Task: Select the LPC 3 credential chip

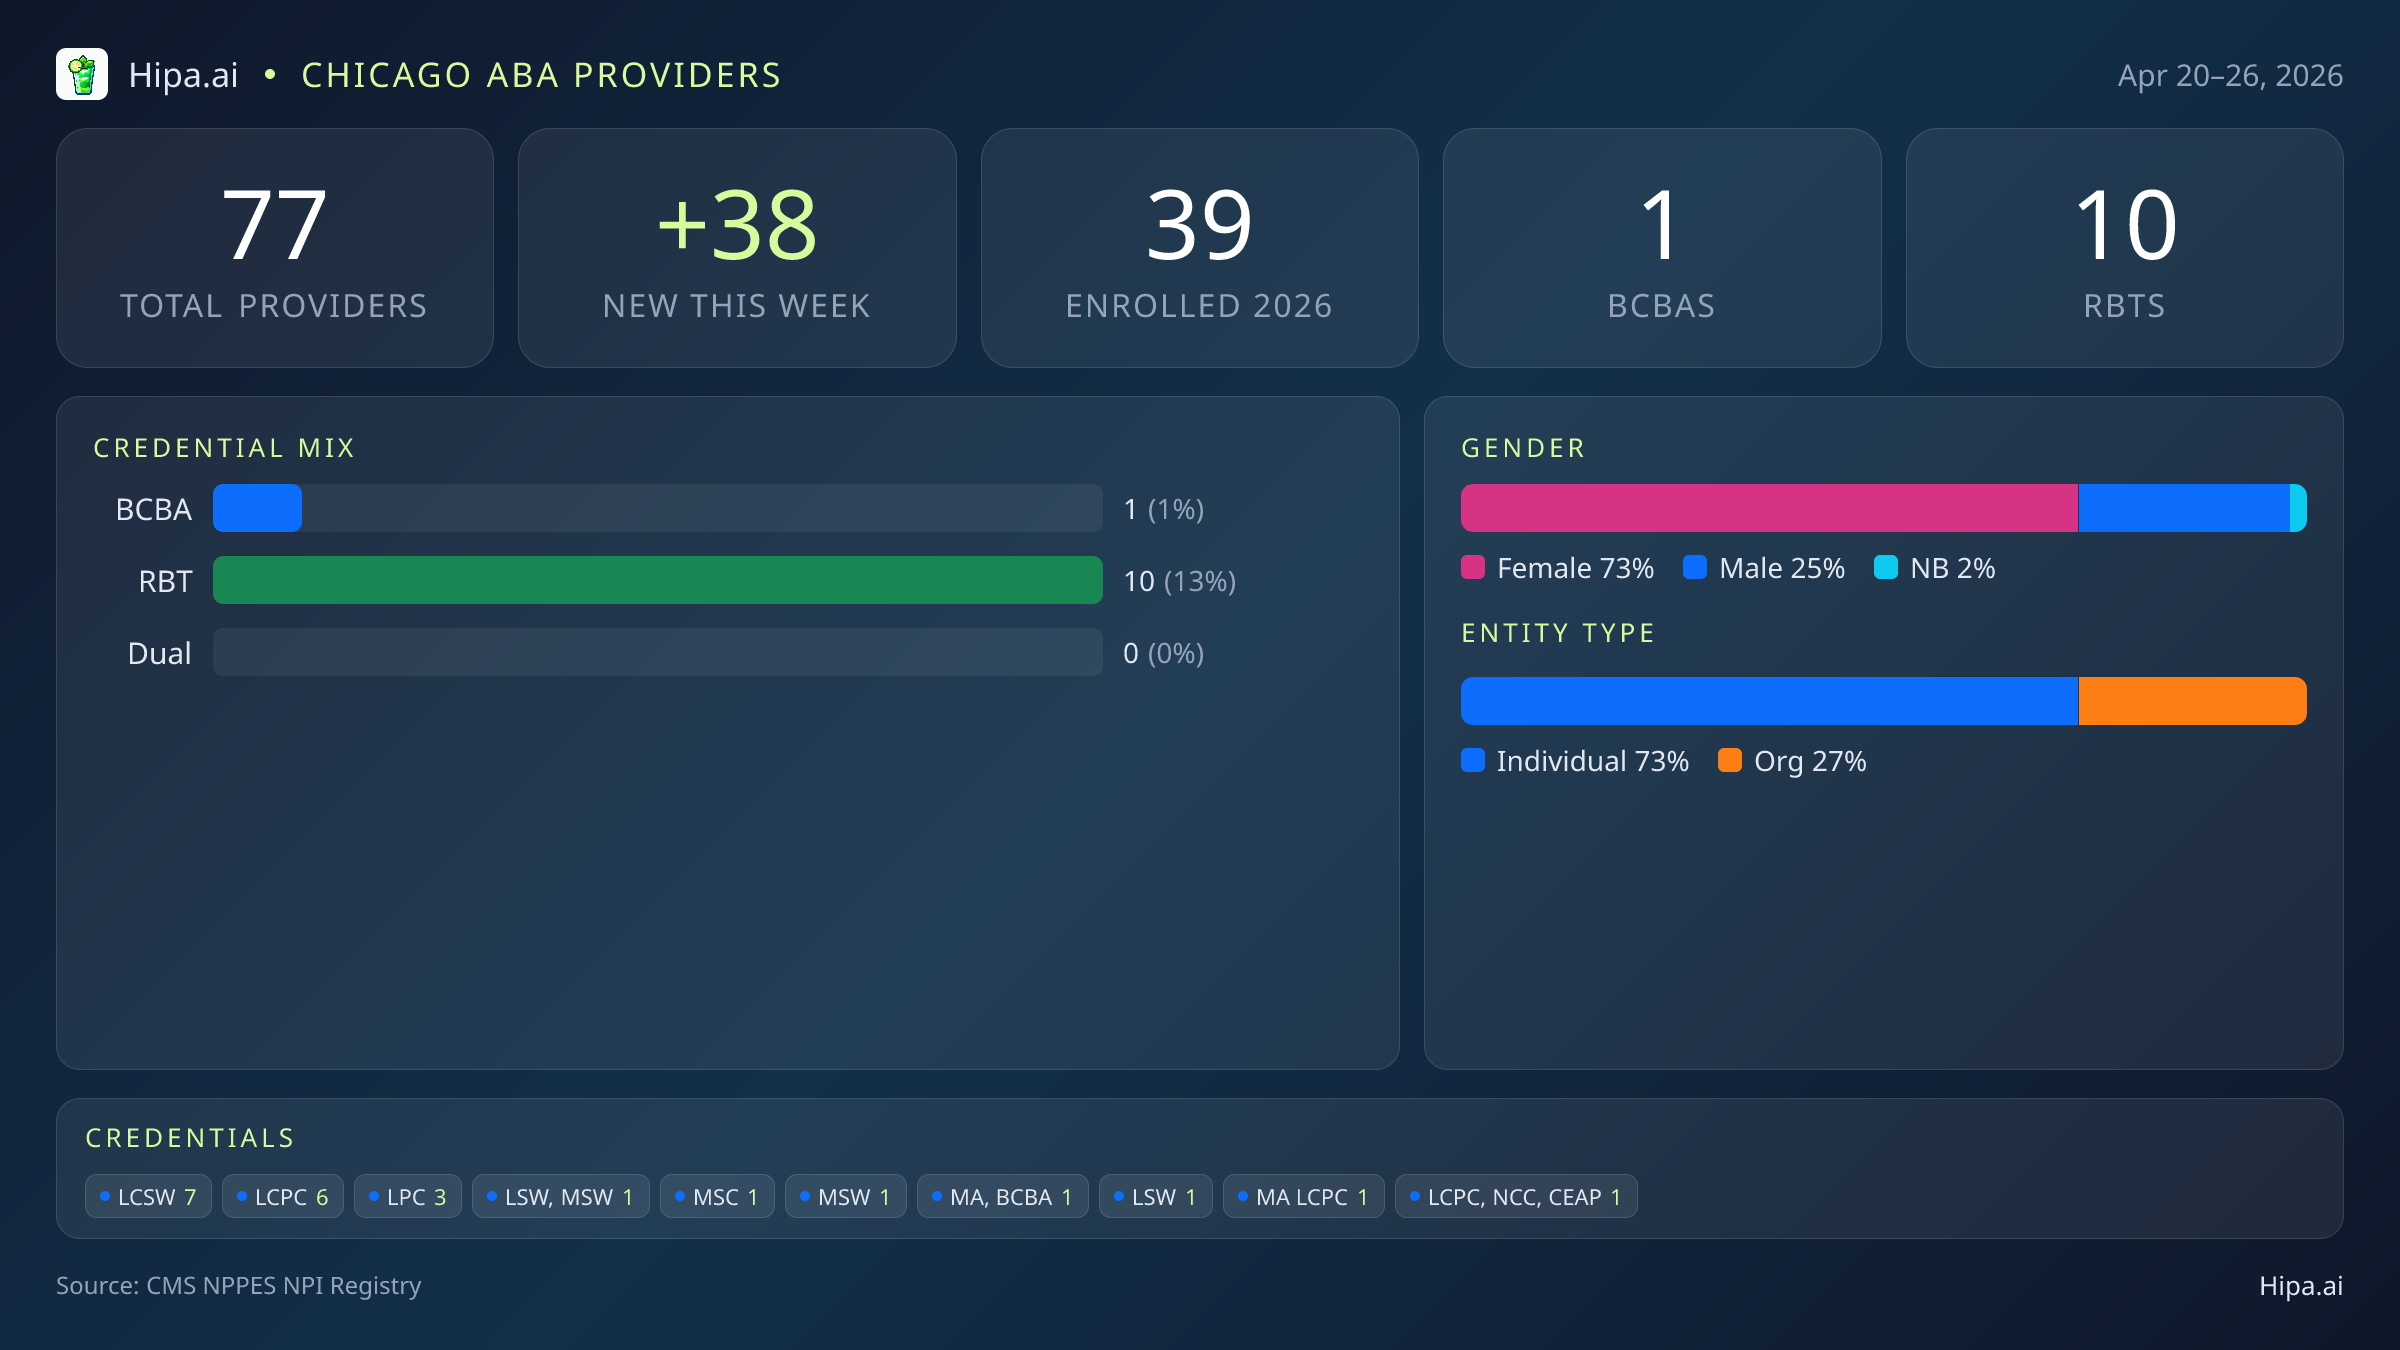Action: 407,1197
